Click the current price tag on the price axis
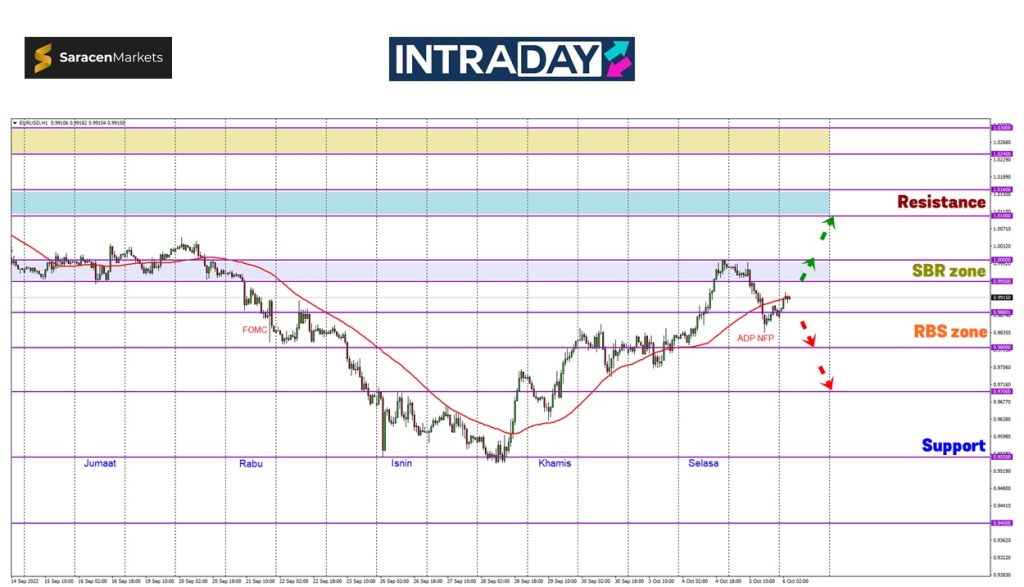 [1001, 297]
